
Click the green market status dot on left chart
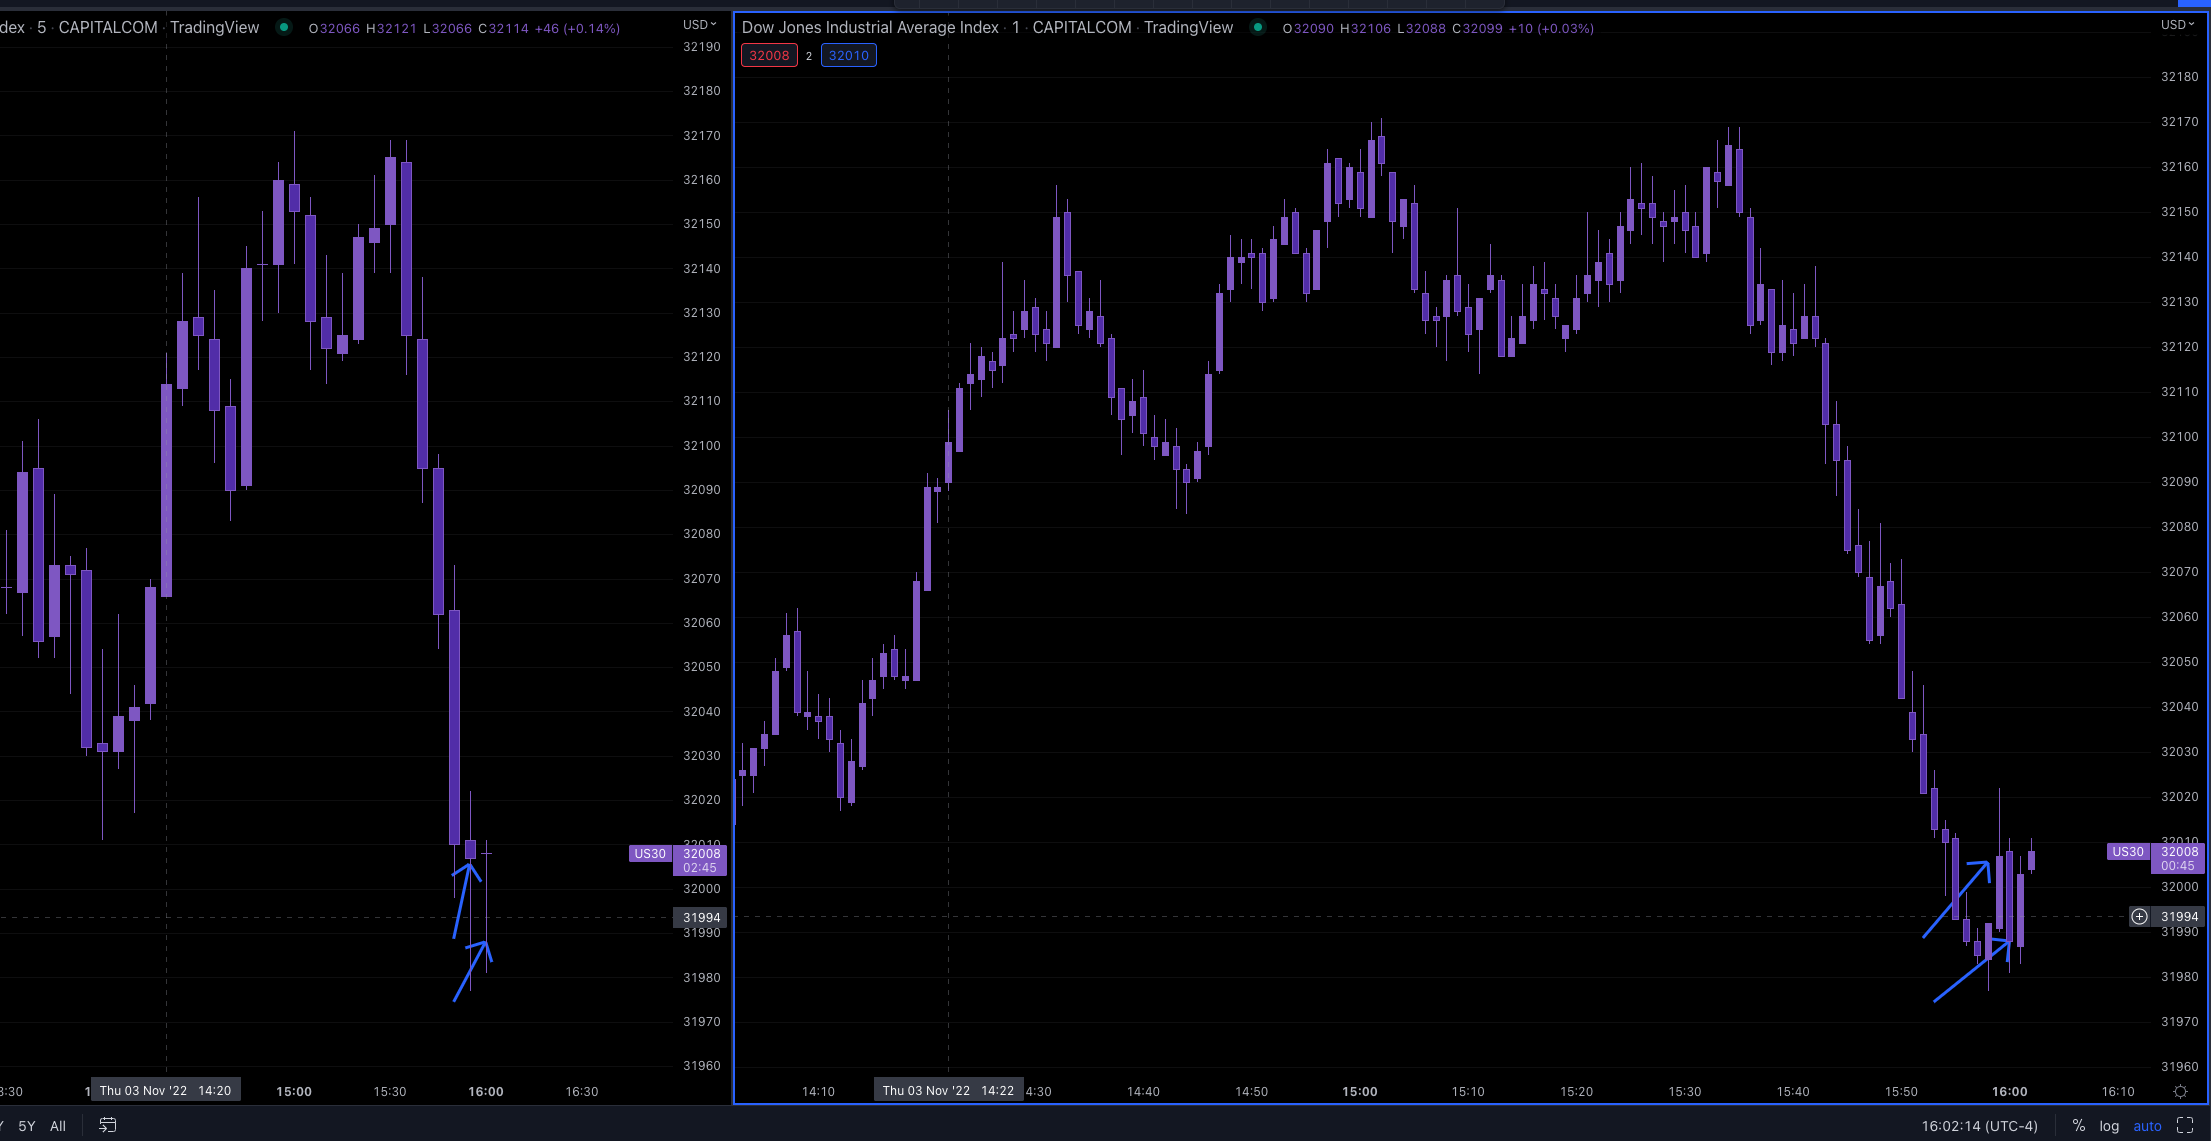[285, 27]
